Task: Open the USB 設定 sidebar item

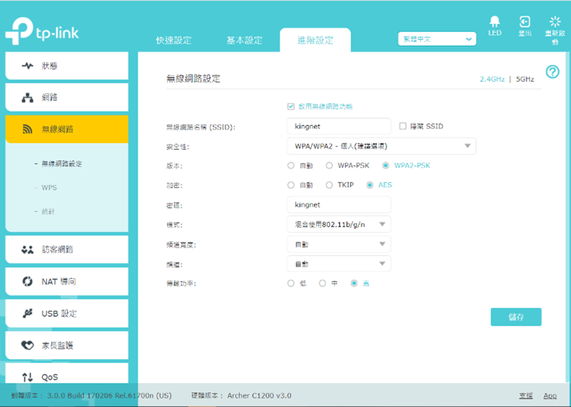Action: 67,313
